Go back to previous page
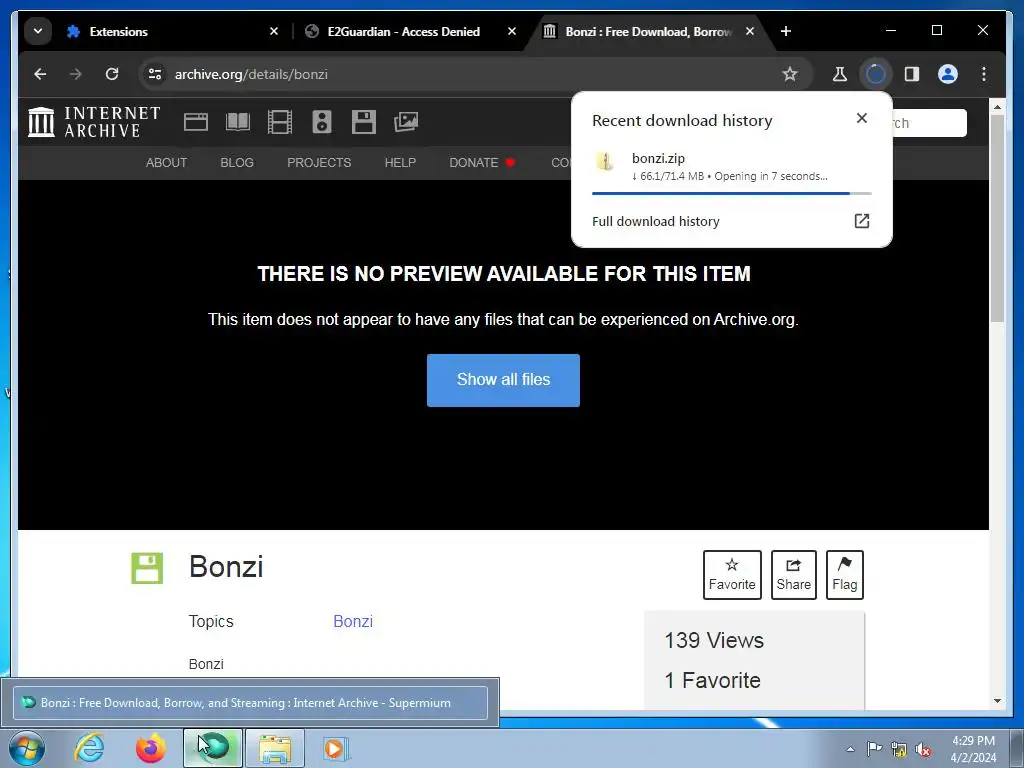Viewport: 1024px width, 768px height. [x=40, y=74]
